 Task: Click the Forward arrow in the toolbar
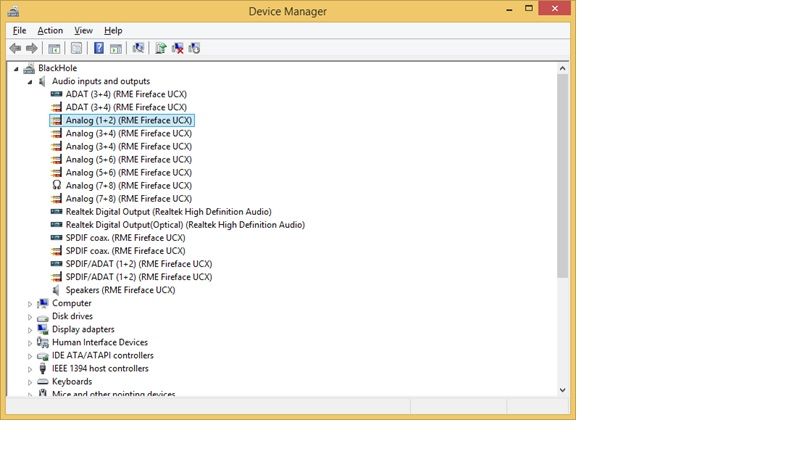click(32, 48)
